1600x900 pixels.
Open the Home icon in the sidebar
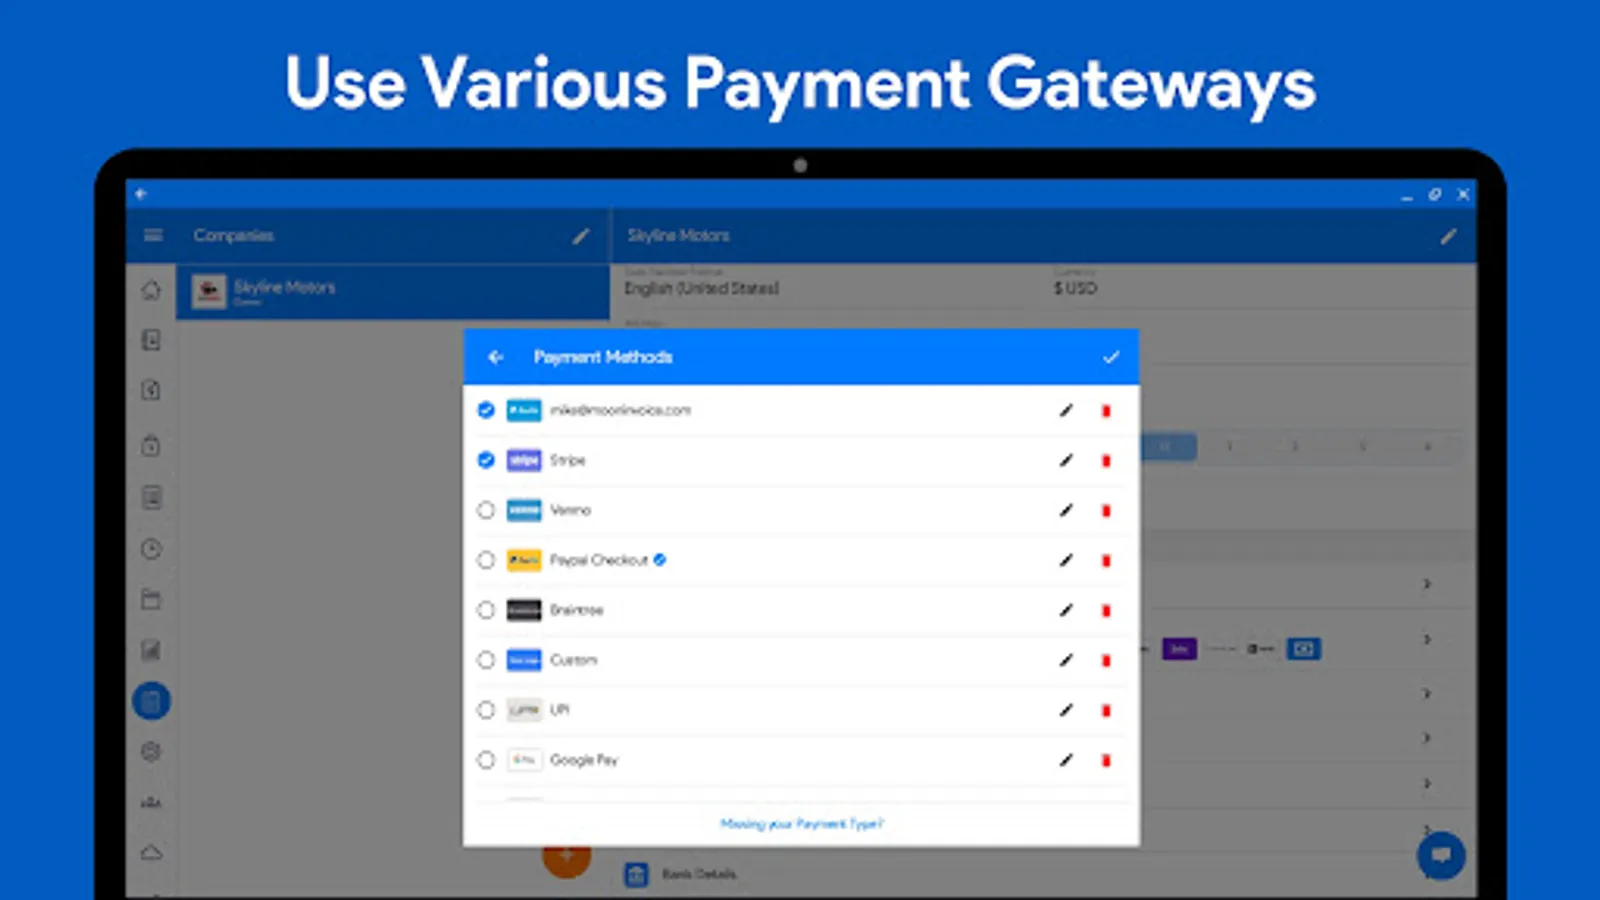tap(151, 290)
